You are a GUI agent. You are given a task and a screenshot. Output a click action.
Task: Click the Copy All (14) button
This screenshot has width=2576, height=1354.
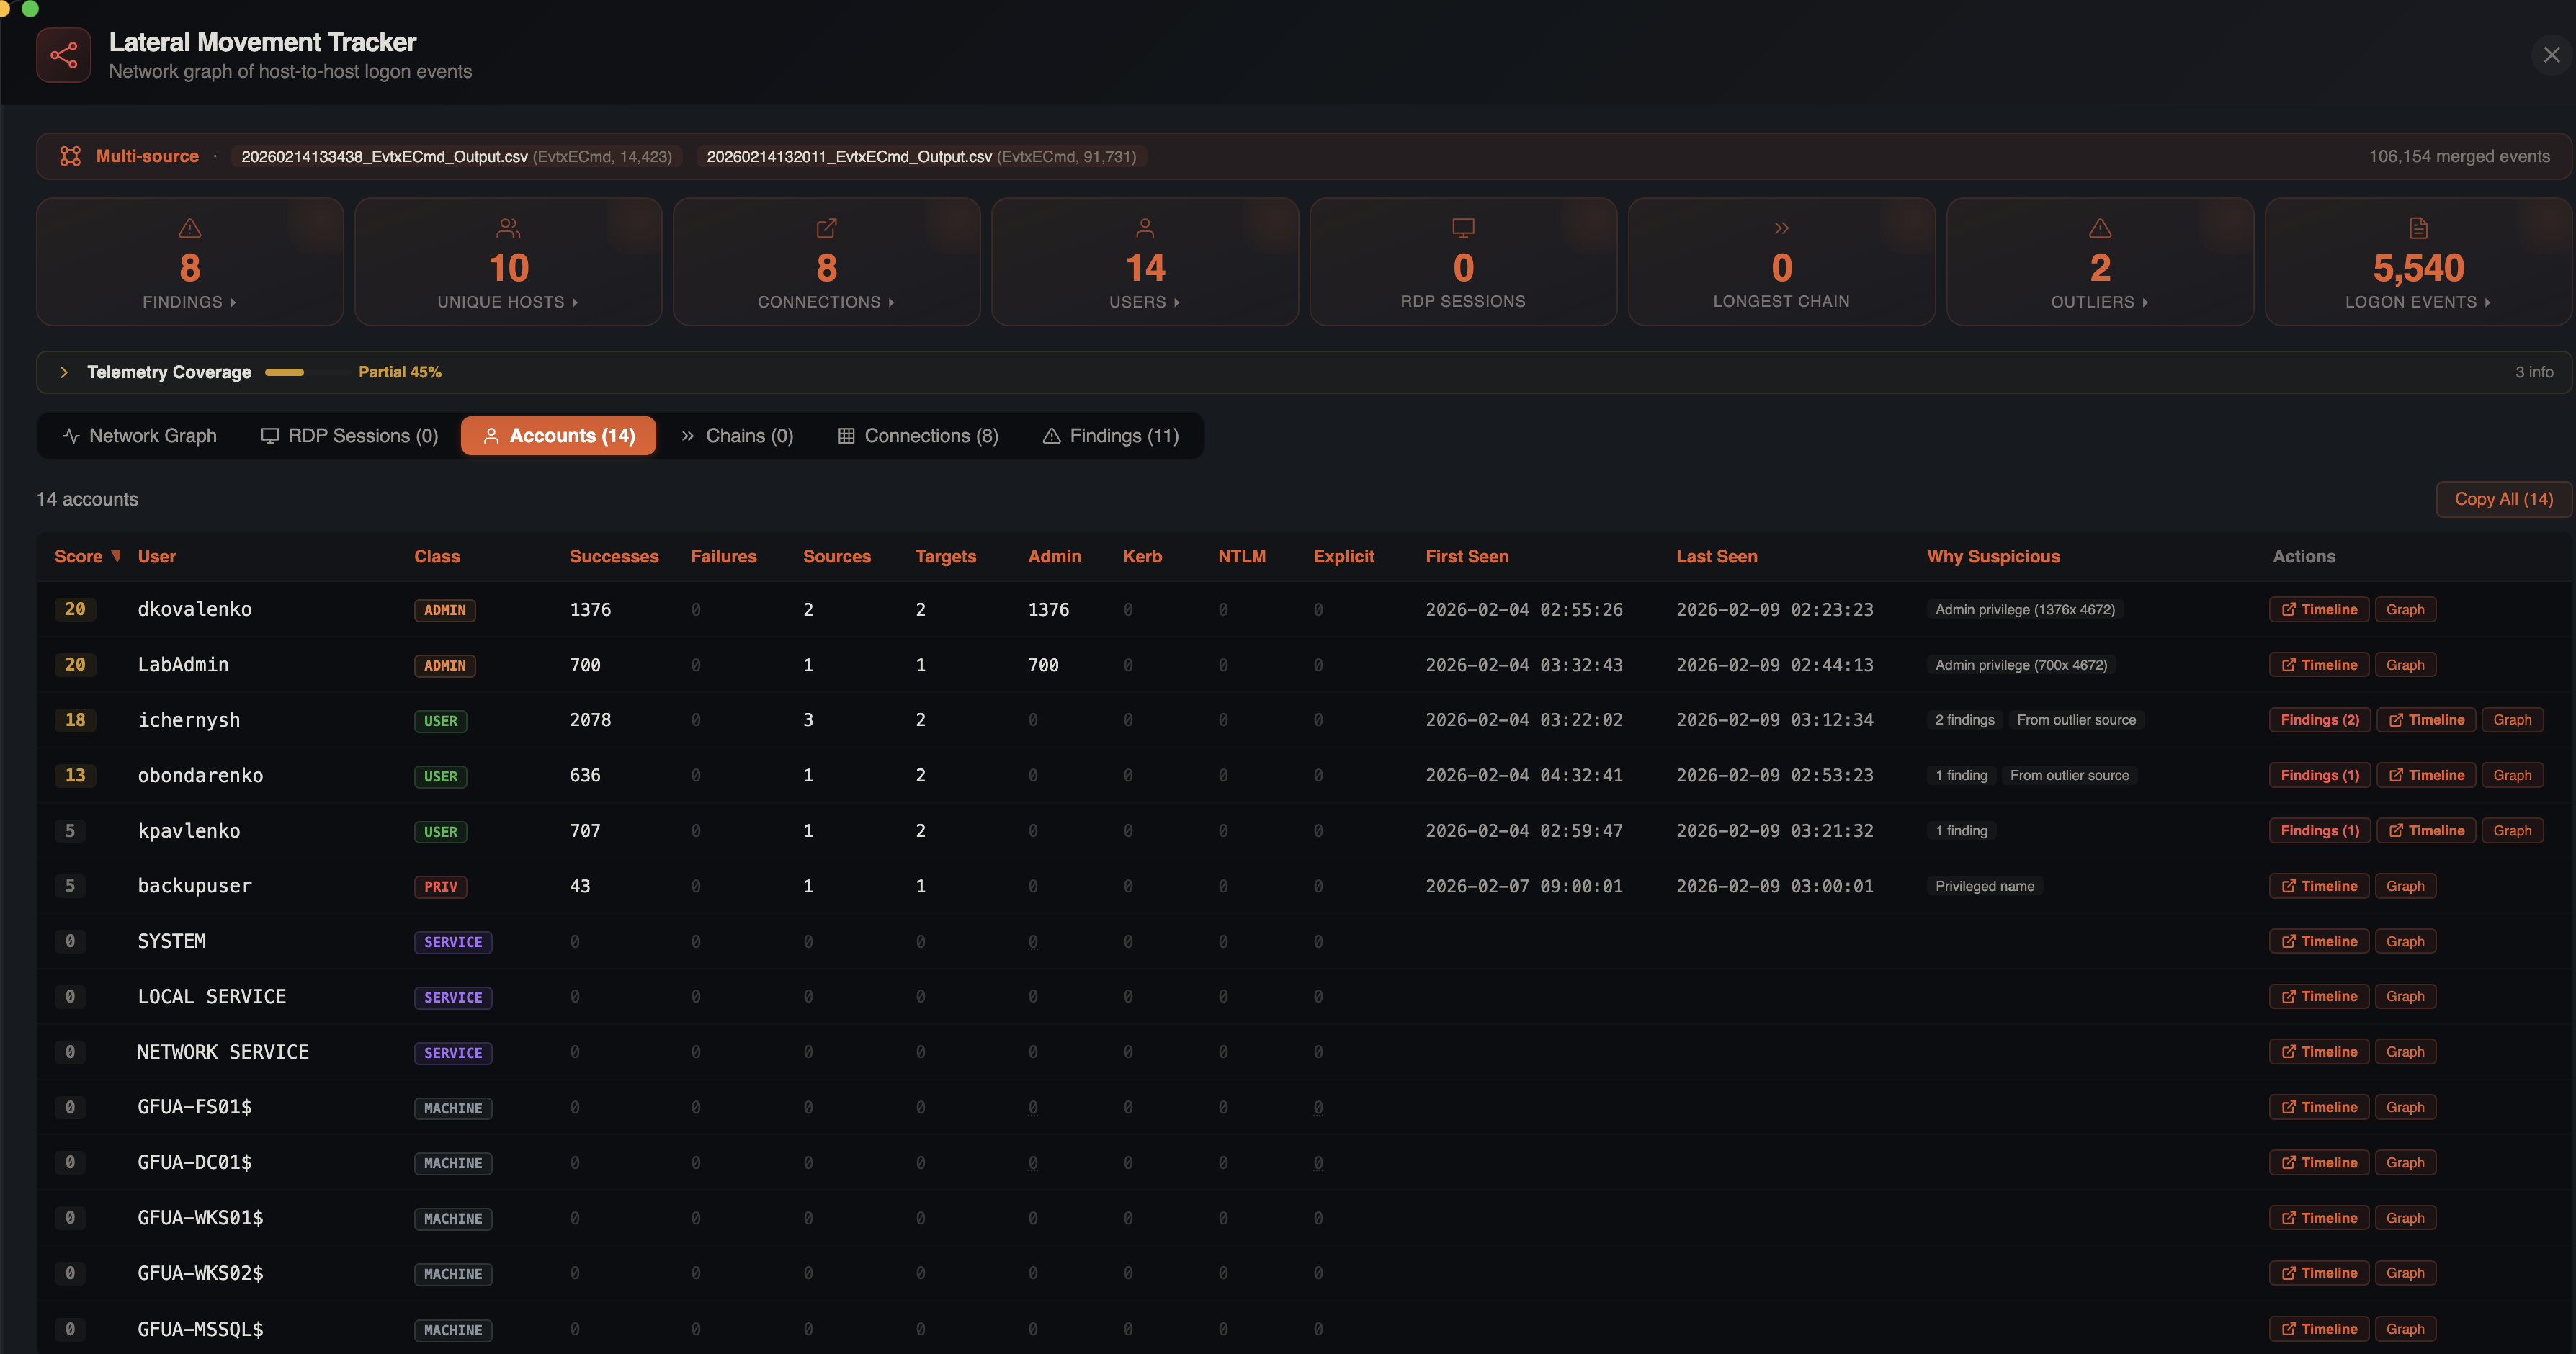(x=2503, y=499)
